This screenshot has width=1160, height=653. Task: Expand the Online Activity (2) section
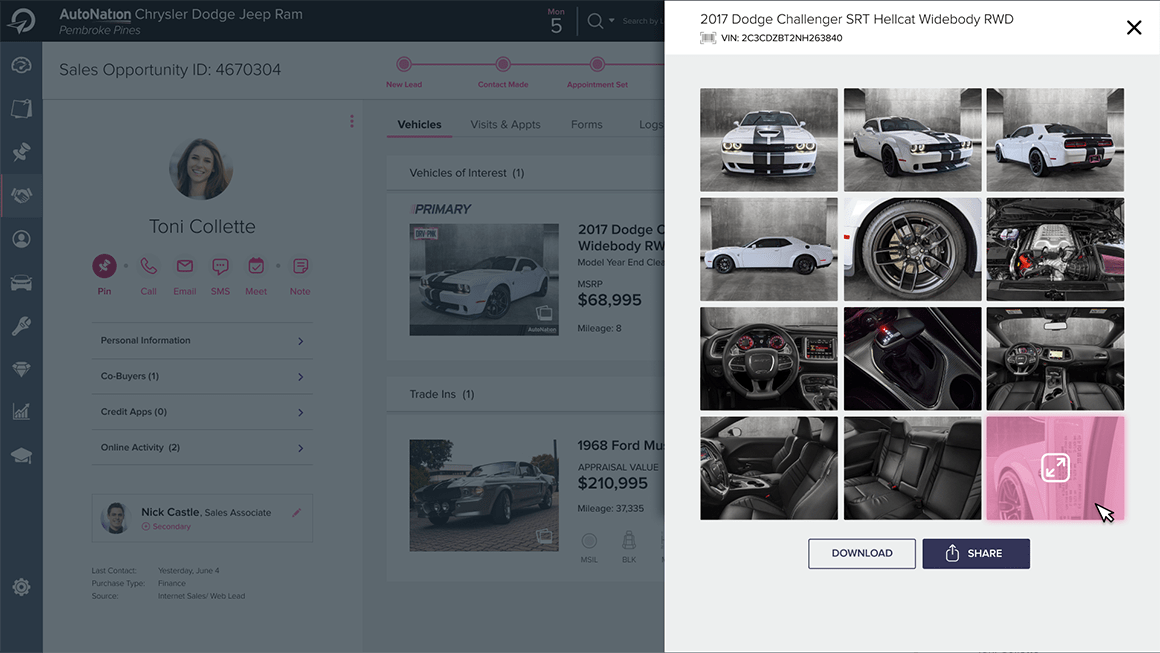pyautogui.click(x=203, y=447)
